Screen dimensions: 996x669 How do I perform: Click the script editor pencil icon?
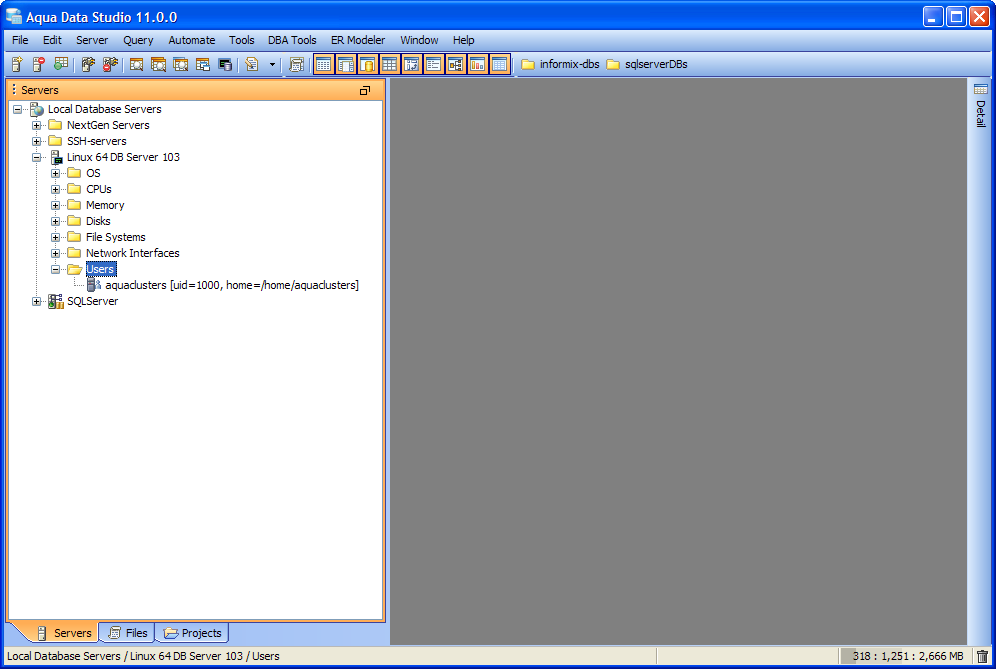[x=252, y=64]
